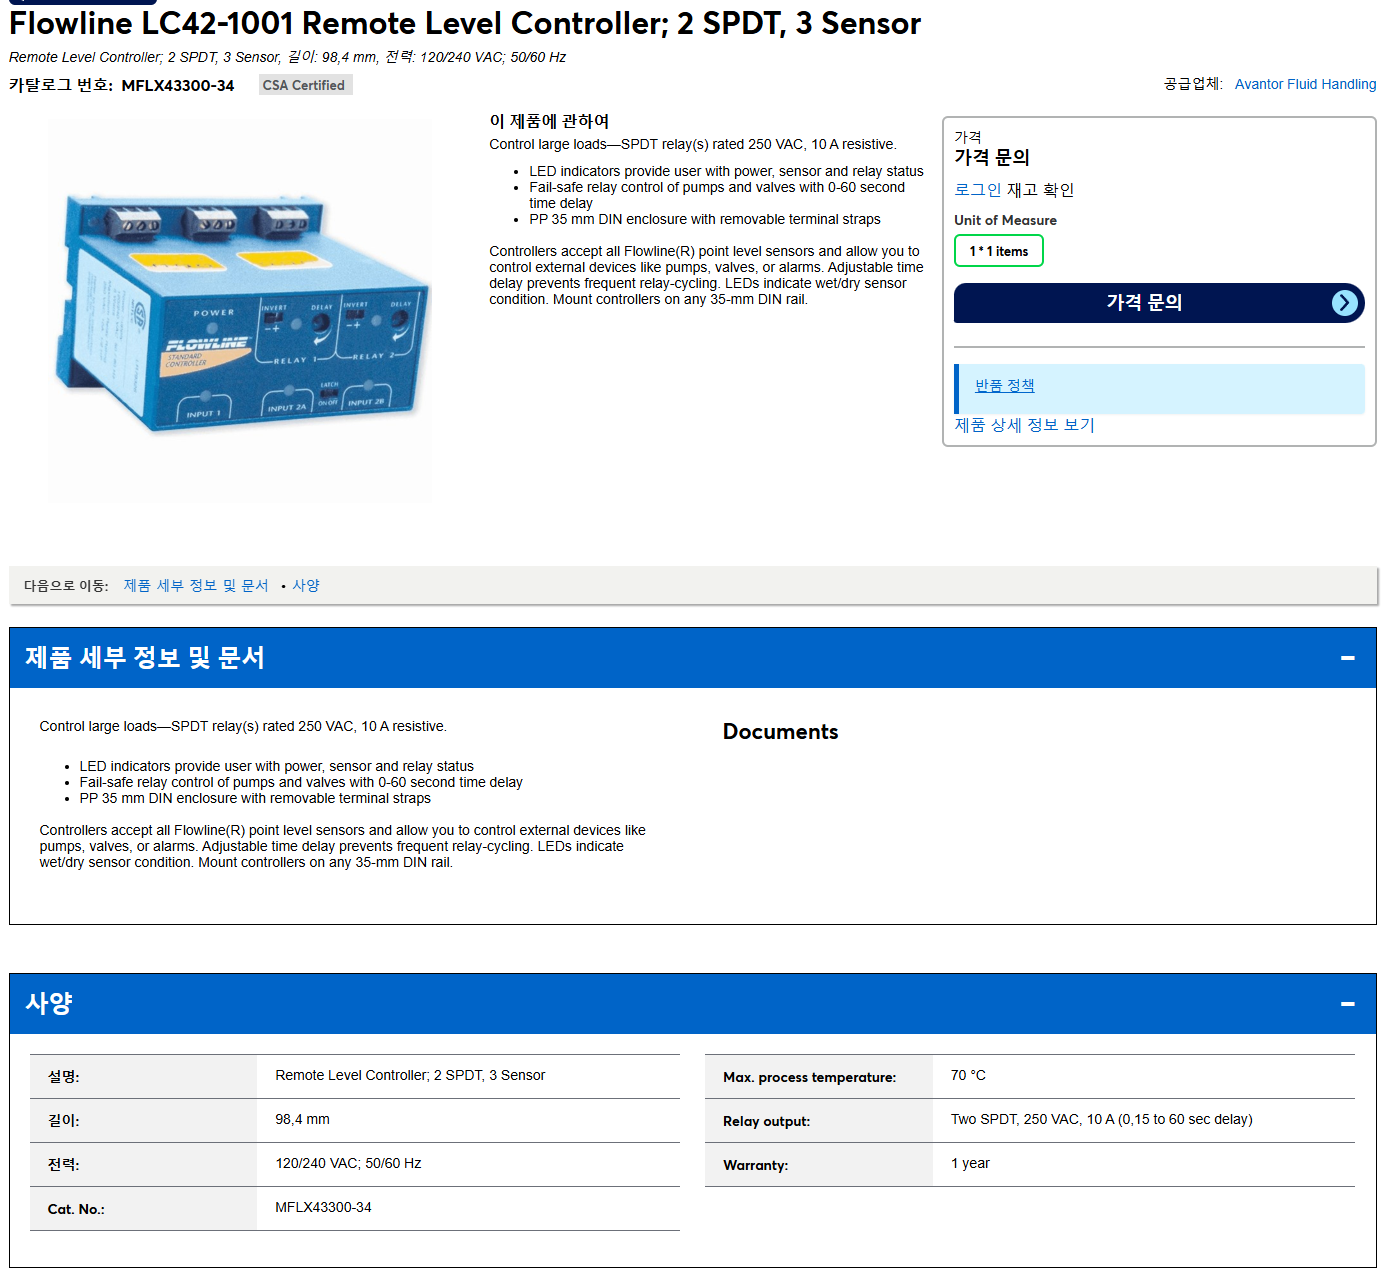
Task: Click Remote Level Controller description value in table
Action: pyautogui.click(x=410, y=1076)
